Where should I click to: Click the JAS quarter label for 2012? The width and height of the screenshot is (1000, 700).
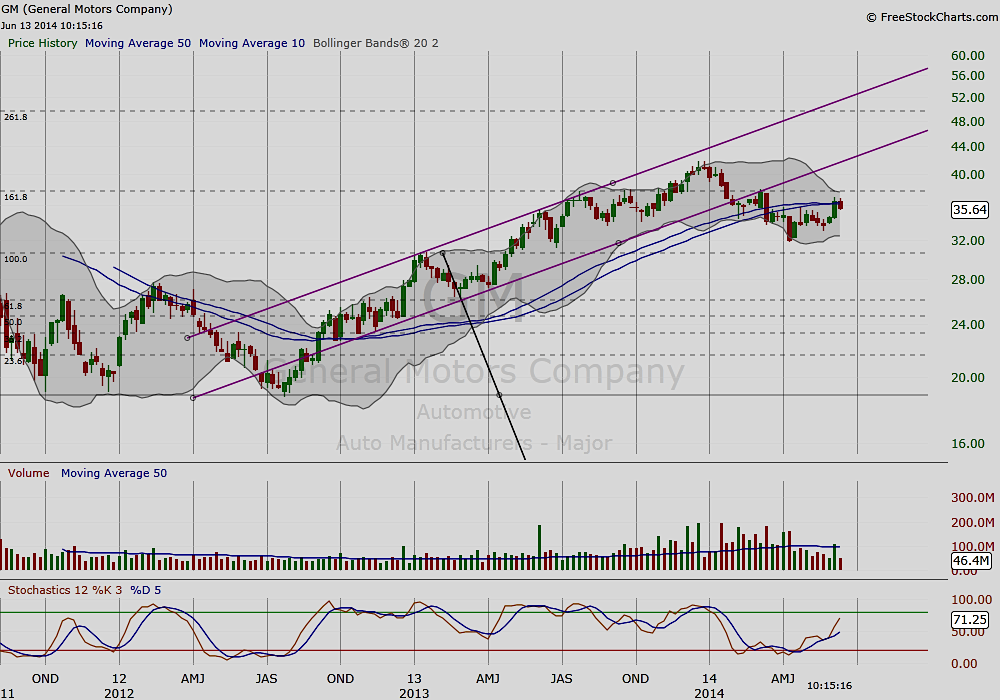pos(267,678)
